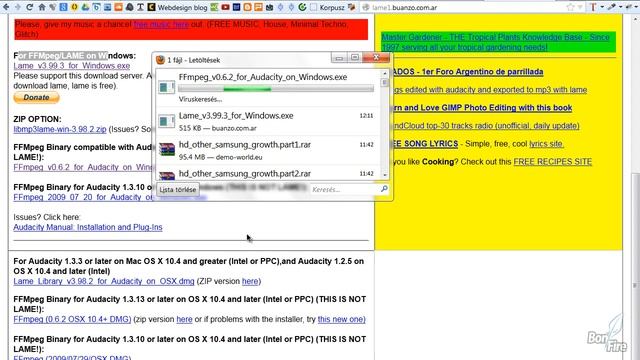The image size is (640, 360).
Task: Open Audacity Manual: Installation and Plug-Ins link
Action: (x=88, y=227)
